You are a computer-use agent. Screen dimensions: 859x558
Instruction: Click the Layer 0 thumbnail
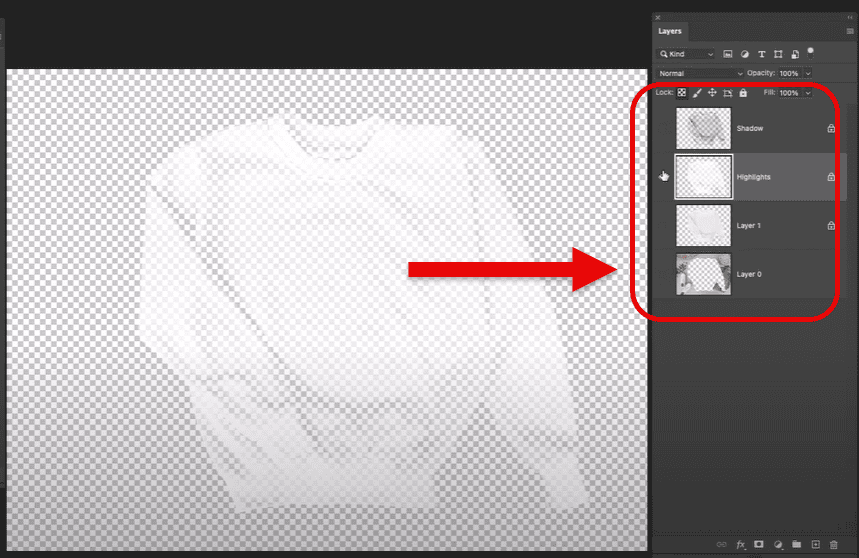pos(703,274)
